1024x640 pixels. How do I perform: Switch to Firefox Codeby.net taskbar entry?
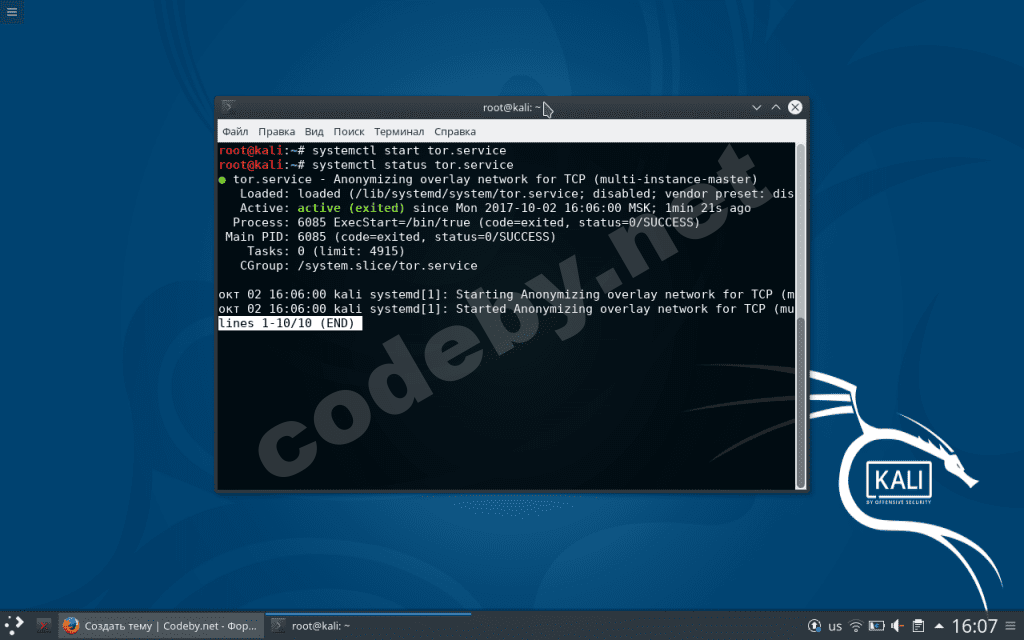tap(161, 626)
